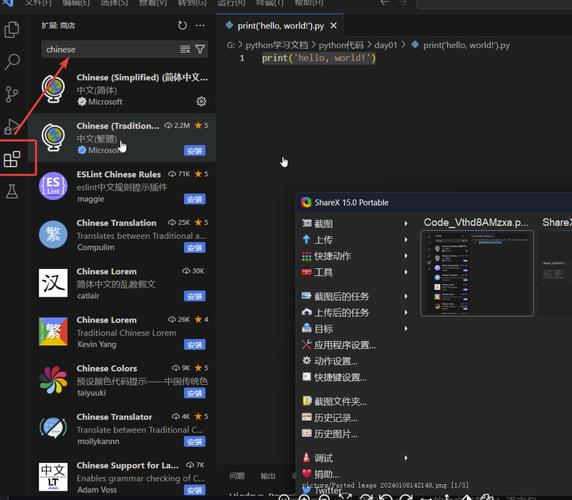Refresh the extensions list
The width and height of the screenshot is (572, 500).
(182, 25)
